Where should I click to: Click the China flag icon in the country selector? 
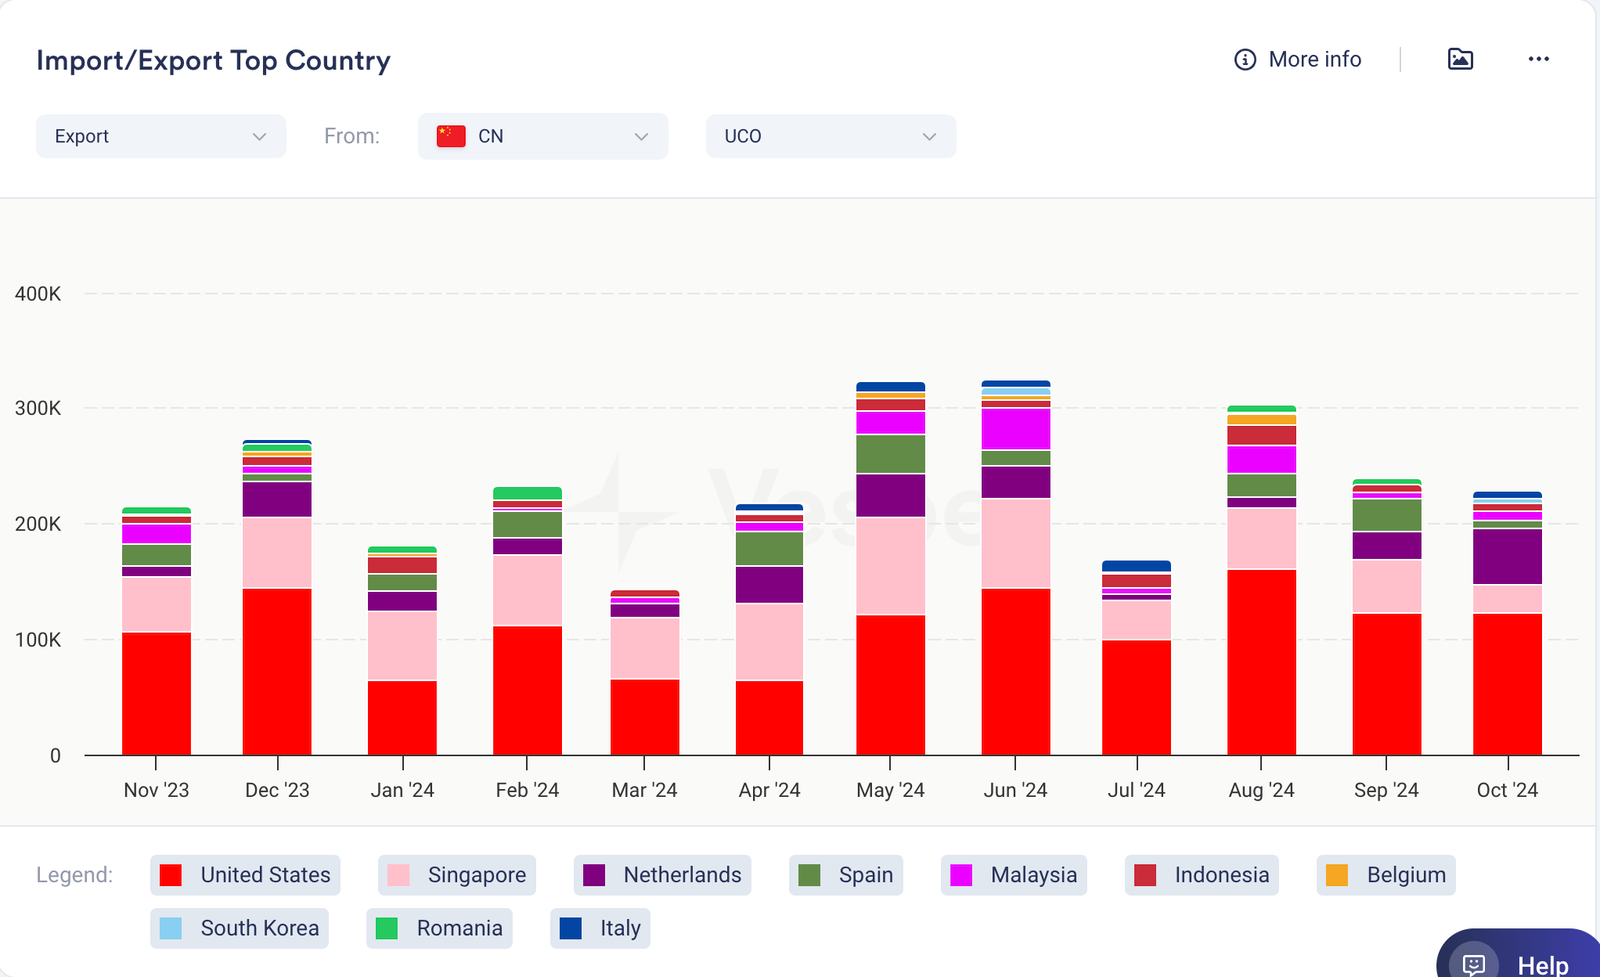[451, 136]
